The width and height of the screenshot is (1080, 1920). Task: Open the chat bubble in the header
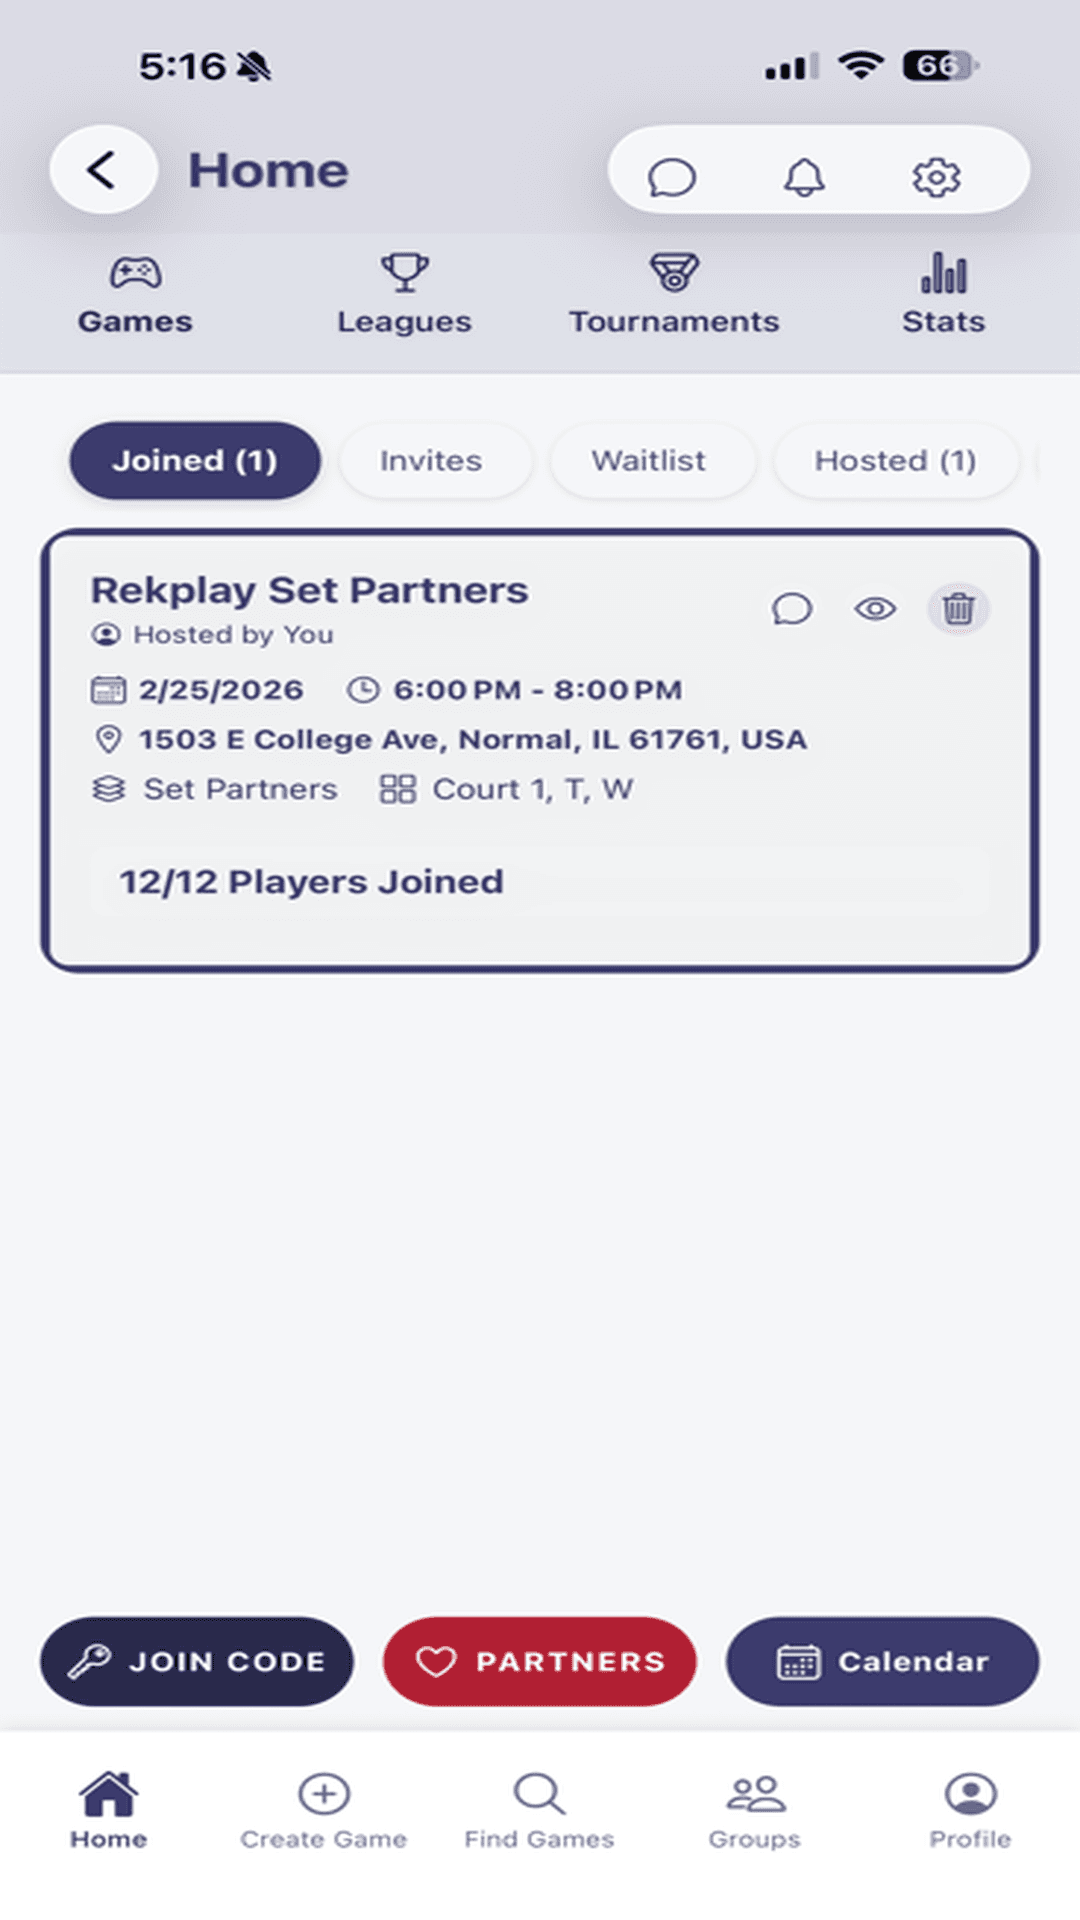pyautogui.click(x=672, y=176)
